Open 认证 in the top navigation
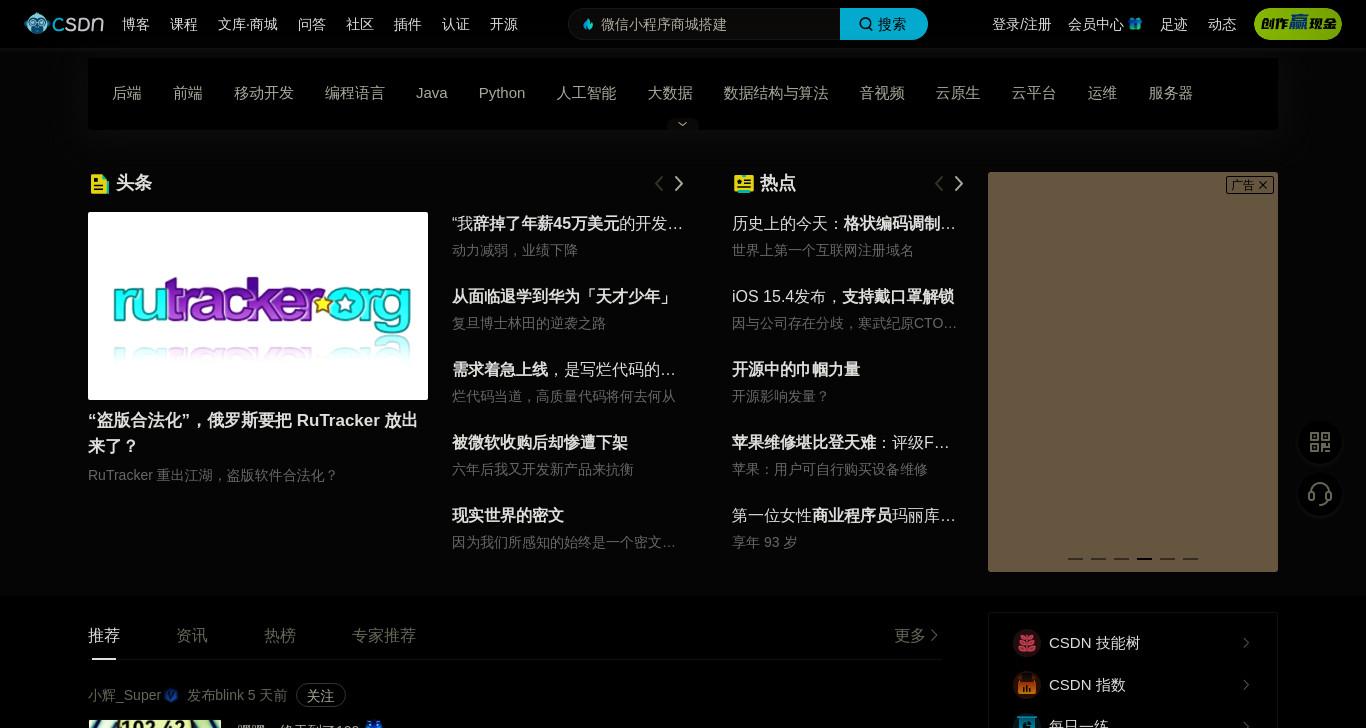Screen dimensions: 1366x728 point(456,24)
